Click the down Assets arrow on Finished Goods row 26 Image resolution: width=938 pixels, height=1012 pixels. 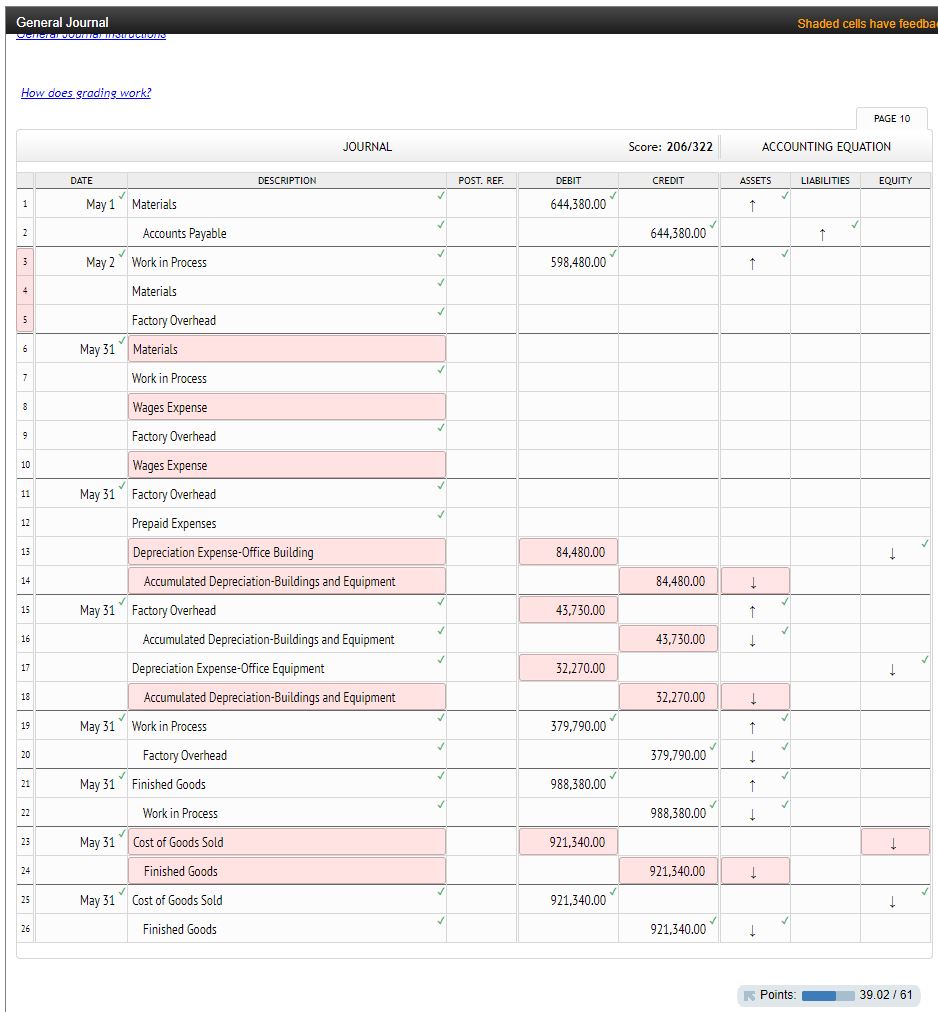click(755, 929)
